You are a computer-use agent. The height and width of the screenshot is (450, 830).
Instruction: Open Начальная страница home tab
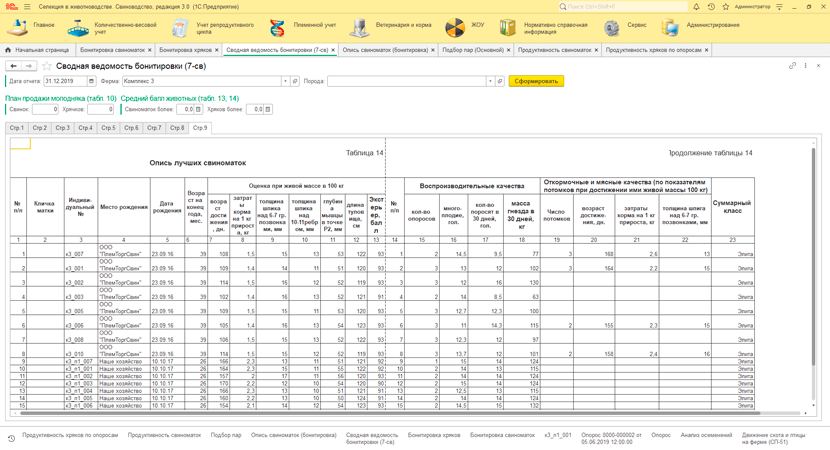pyautogui.click(x=37, y=50)
